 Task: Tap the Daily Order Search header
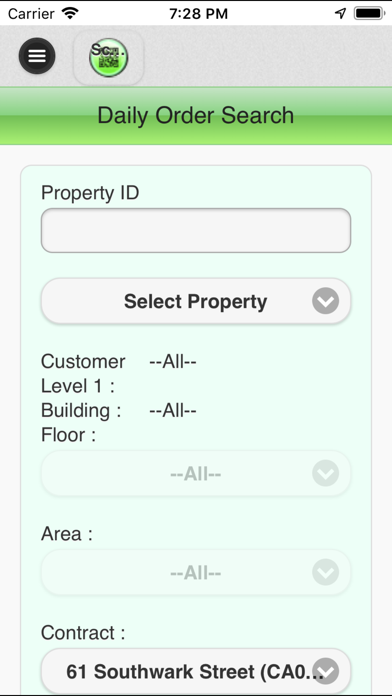click(x=196, y=115)
